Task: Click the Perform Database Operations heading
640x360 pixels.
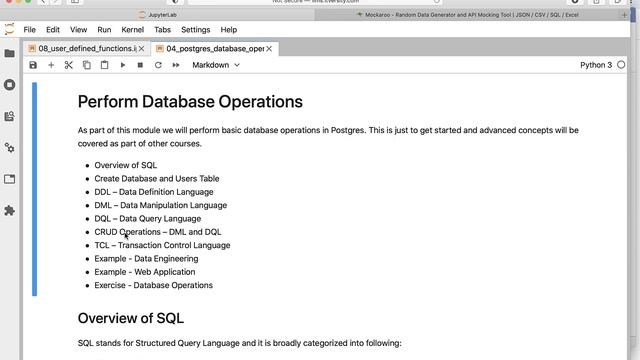Action: coord(190,102)
